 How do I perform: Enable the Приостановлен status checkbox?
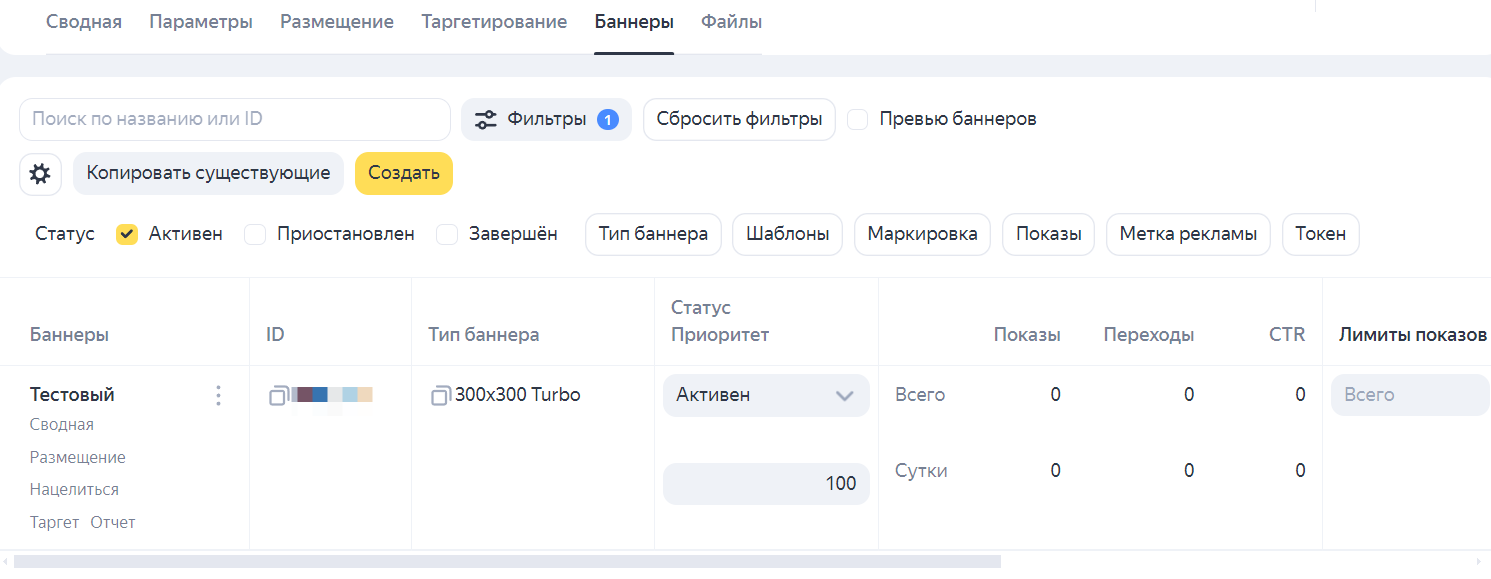[x=256, y=234]
